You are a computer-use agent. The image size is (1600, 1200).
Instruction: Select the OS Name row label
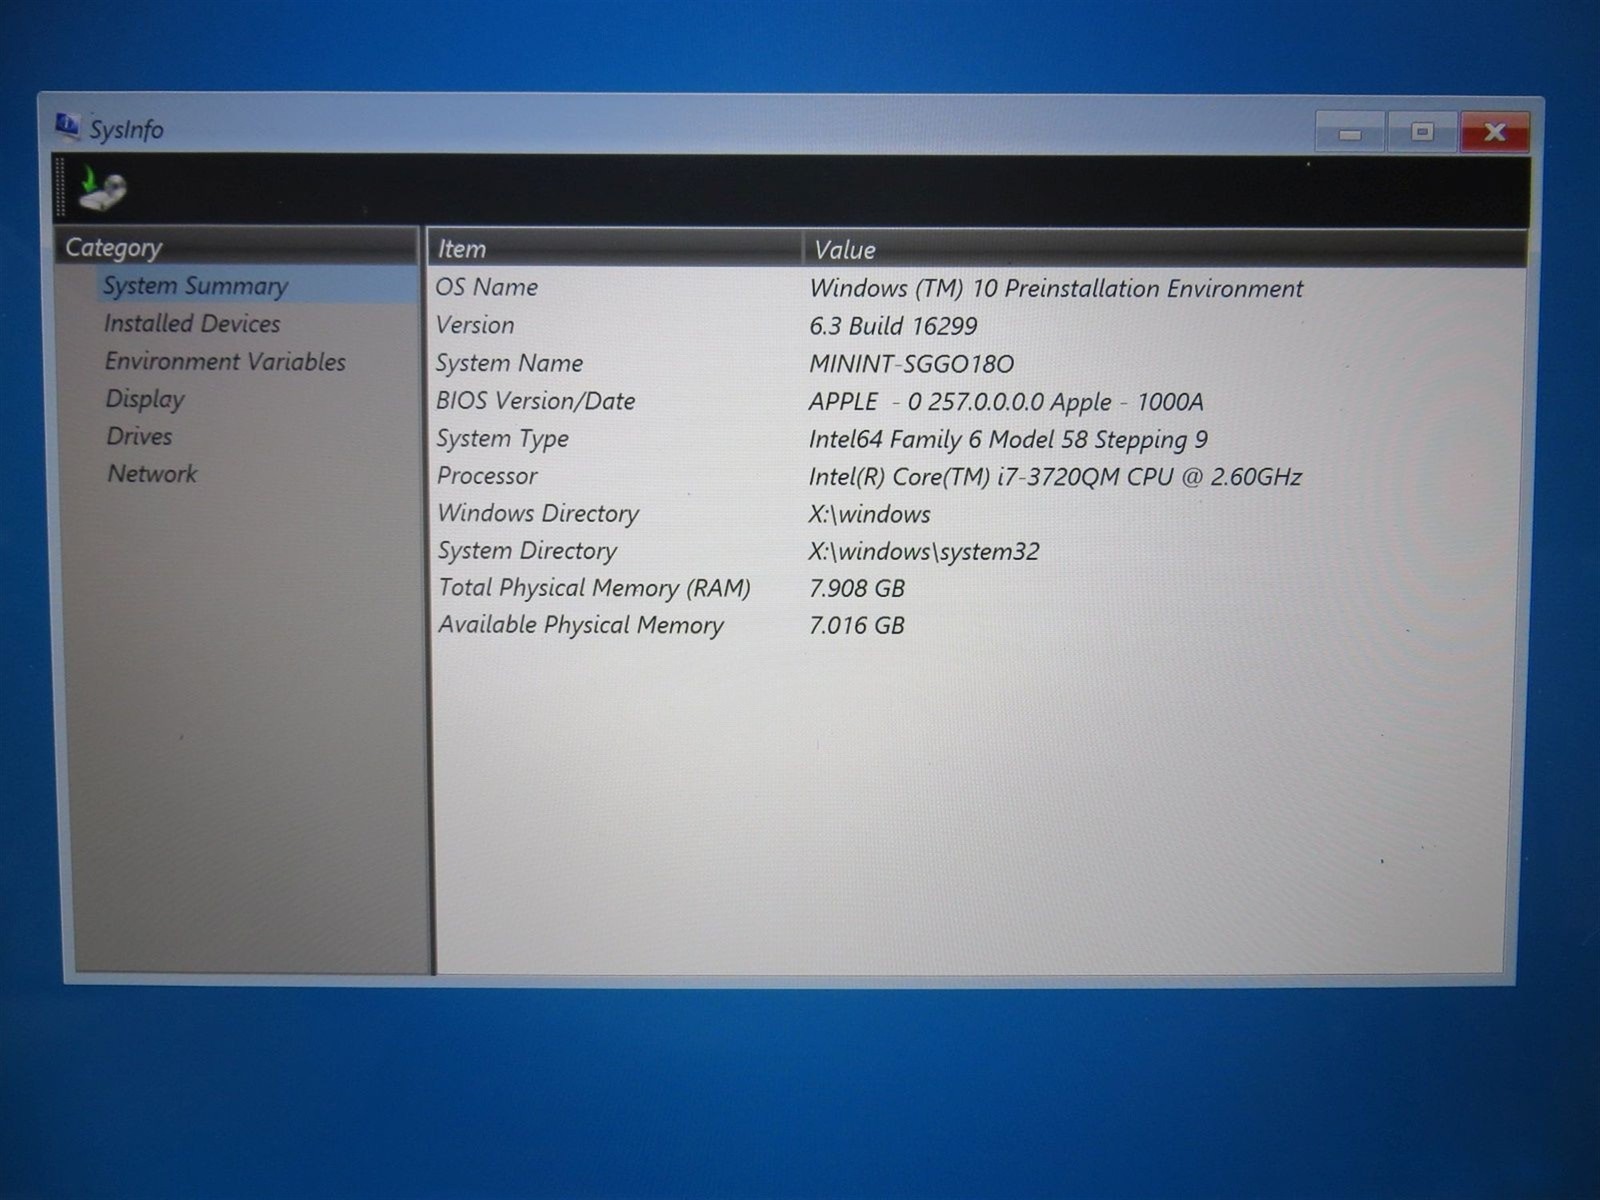point(486,287)
